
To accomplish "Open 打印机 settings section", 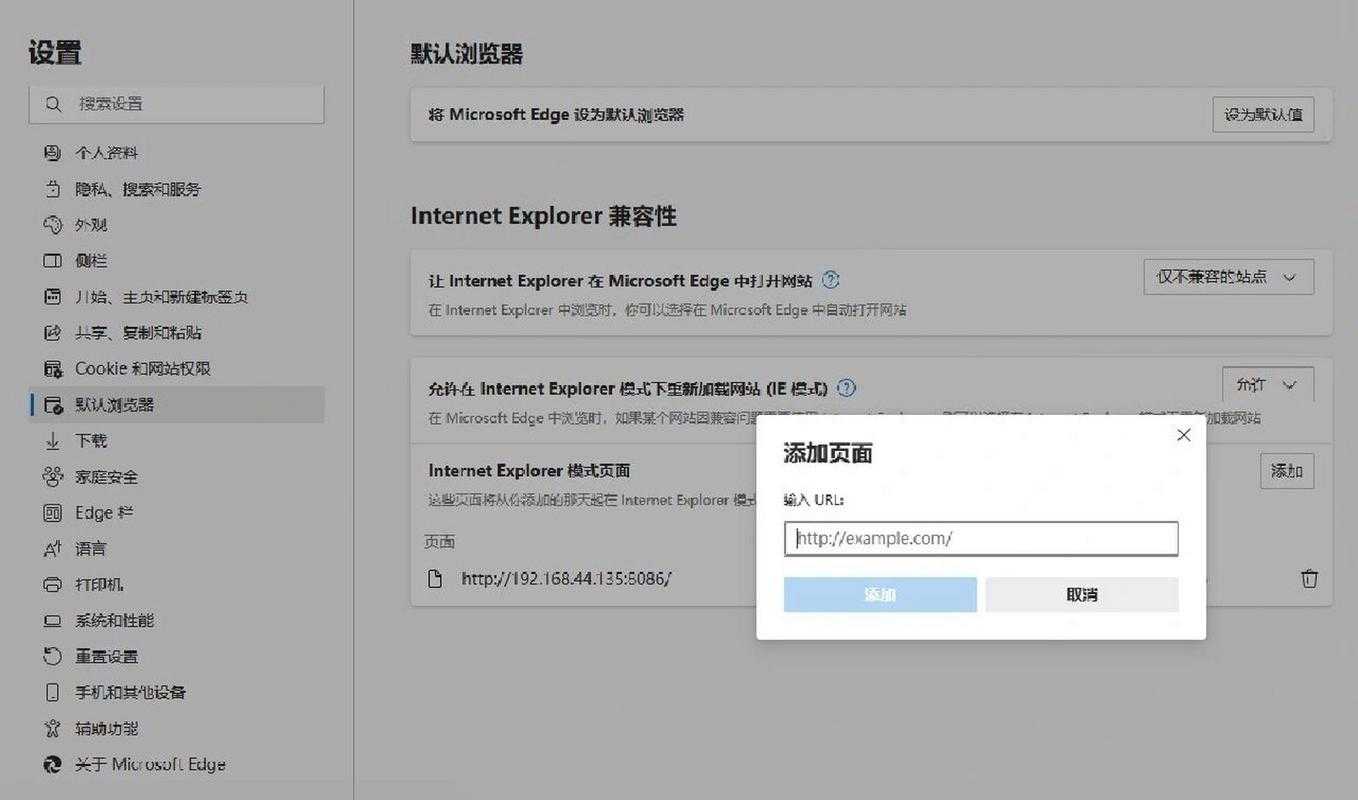I will pos(177,585).
